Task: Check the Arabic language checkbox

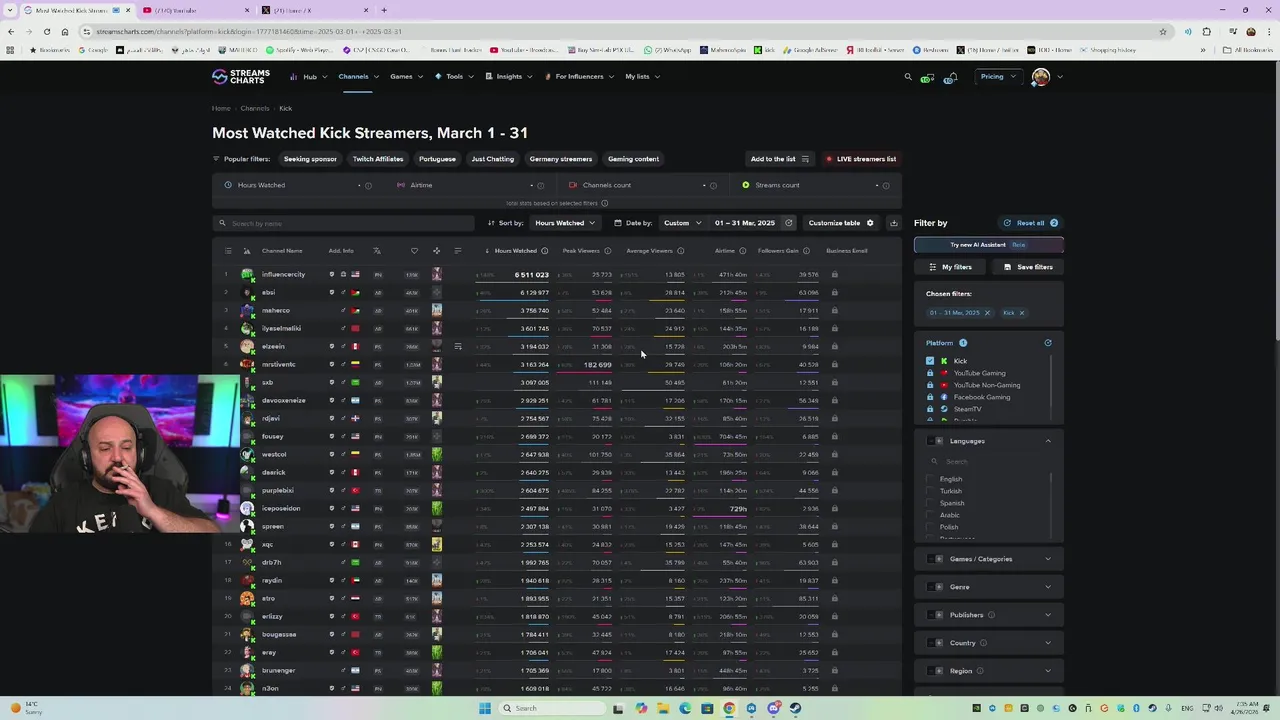Action: point(931,515)
